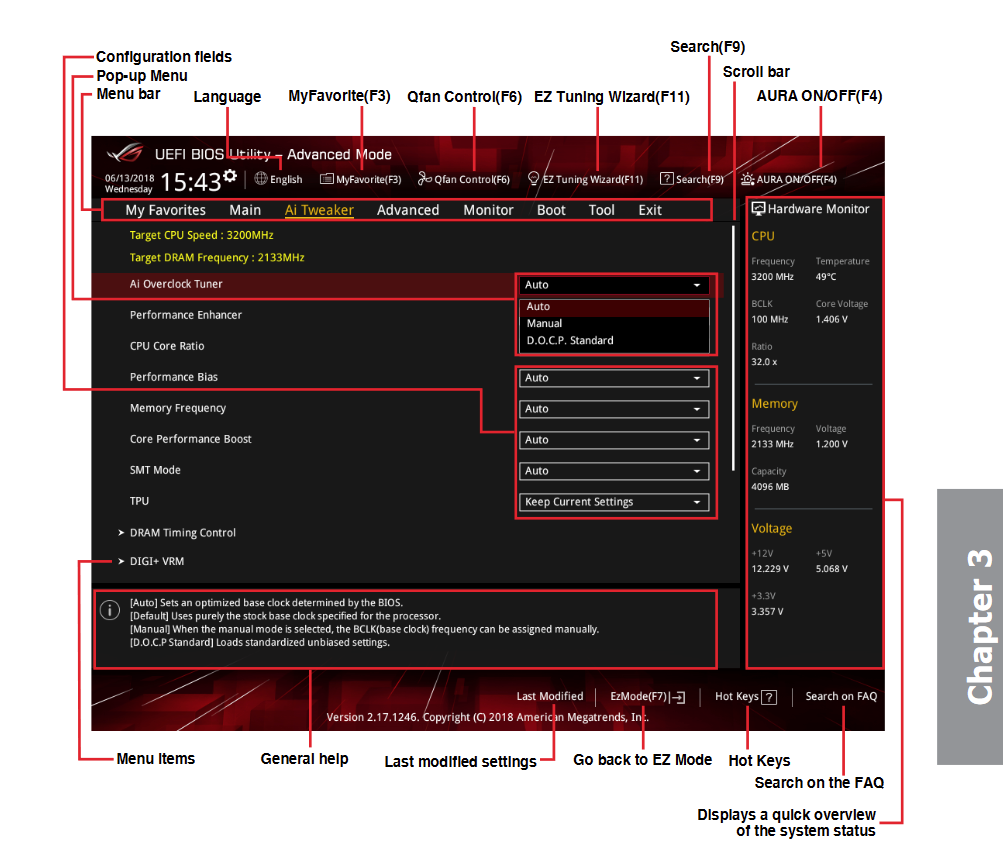The height and width of the screenshot is (850, 1003).
Task: Select the CPU Core Ratio item
Action: coord(167,346)
